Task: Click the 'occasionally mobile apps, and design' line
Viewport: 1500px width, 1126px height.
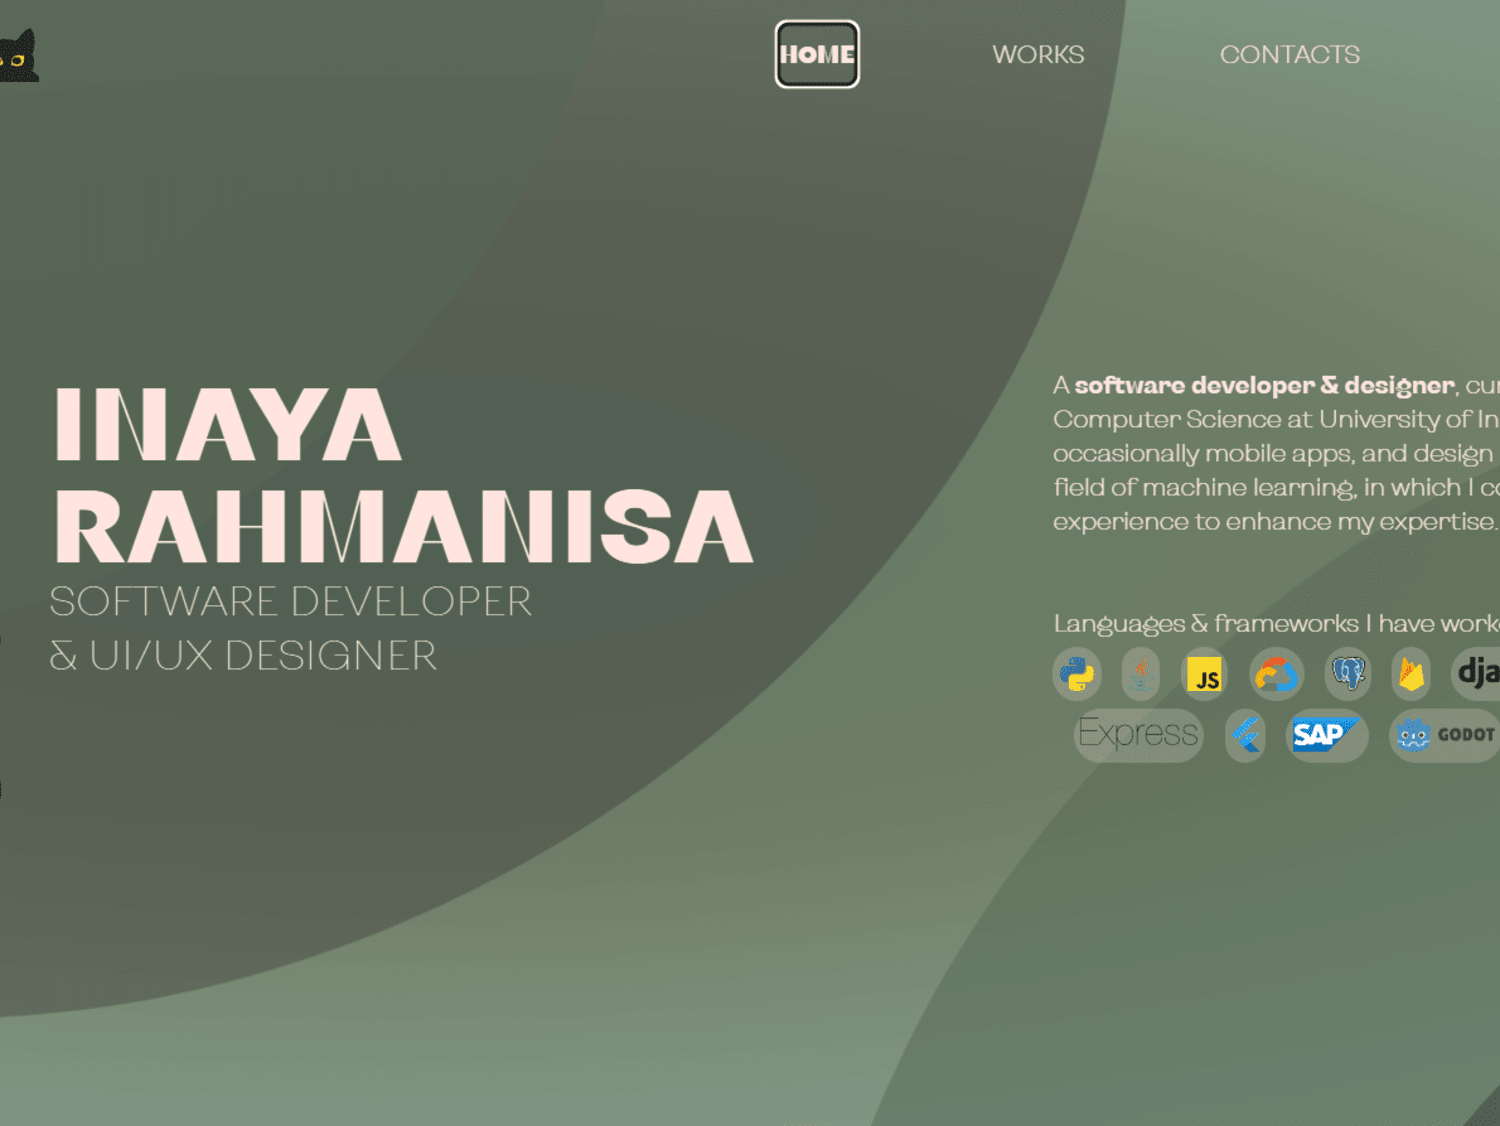Action: tap(1273, 454)
